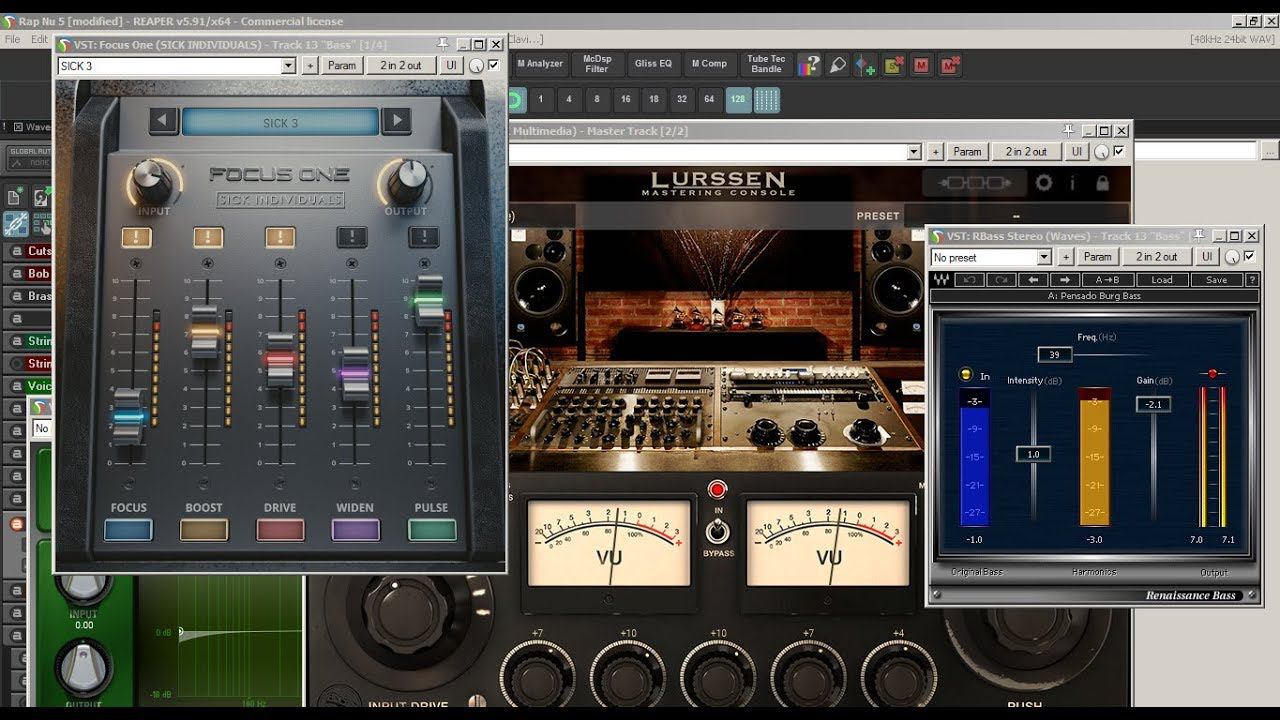The image size is (1280, 720).
Task: Open the Edit menu
Action: pyautogui.click(x=39, y=39)
